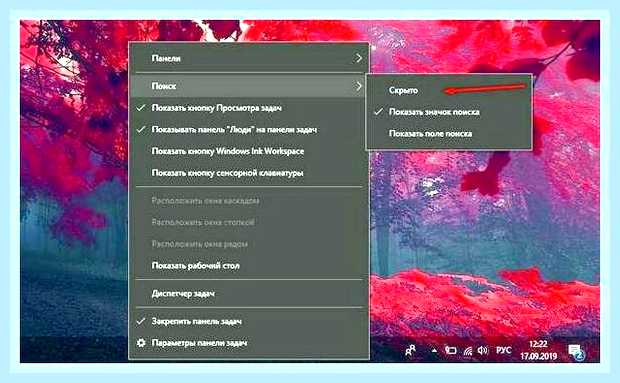
Task: Toggle Закрепить панель задач
Action: coord(249,321)
